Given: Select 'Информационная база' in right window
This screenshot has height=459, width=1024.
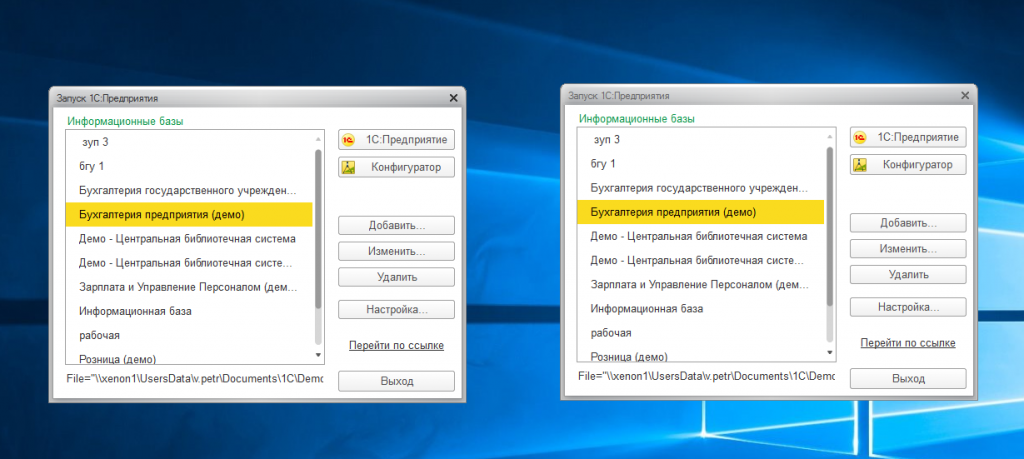Looking at the screenshot, I should click(701, 308).
